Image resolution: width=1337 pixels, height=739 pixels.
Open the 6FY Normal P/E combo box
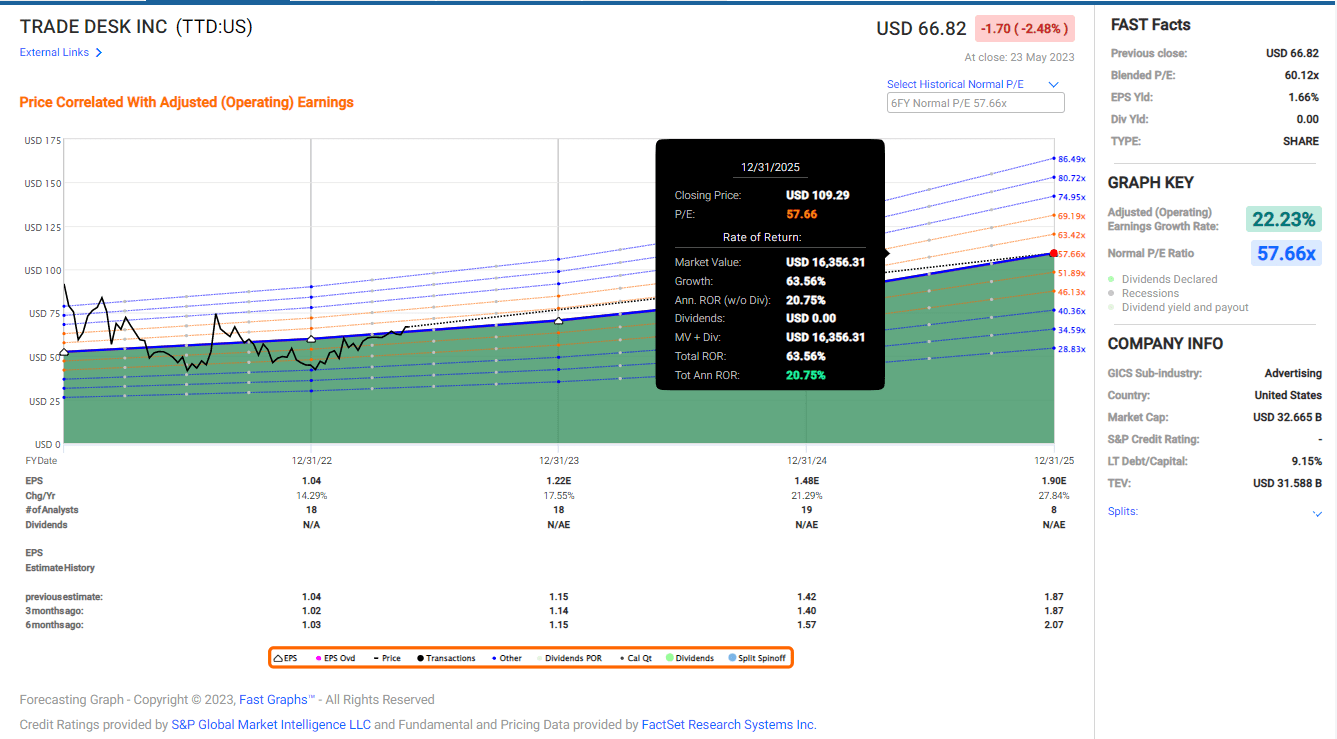[x=975, y=102]
